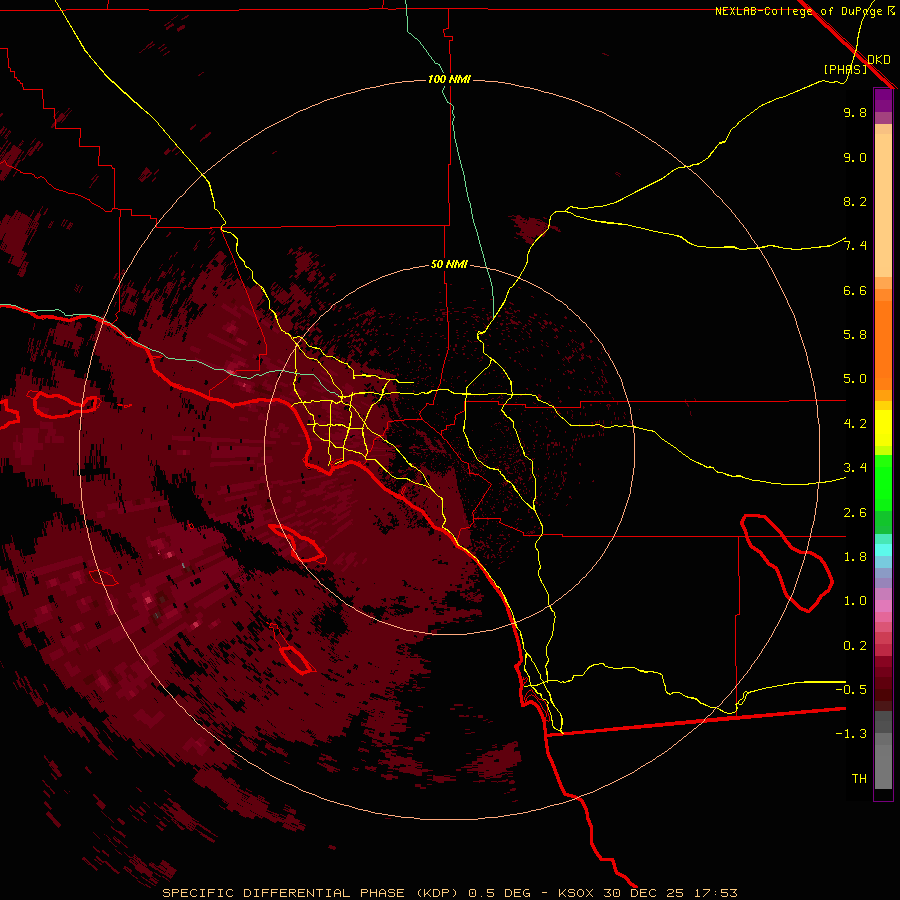
Task: Click the 4.2 legend value
Action: (855, 424)
